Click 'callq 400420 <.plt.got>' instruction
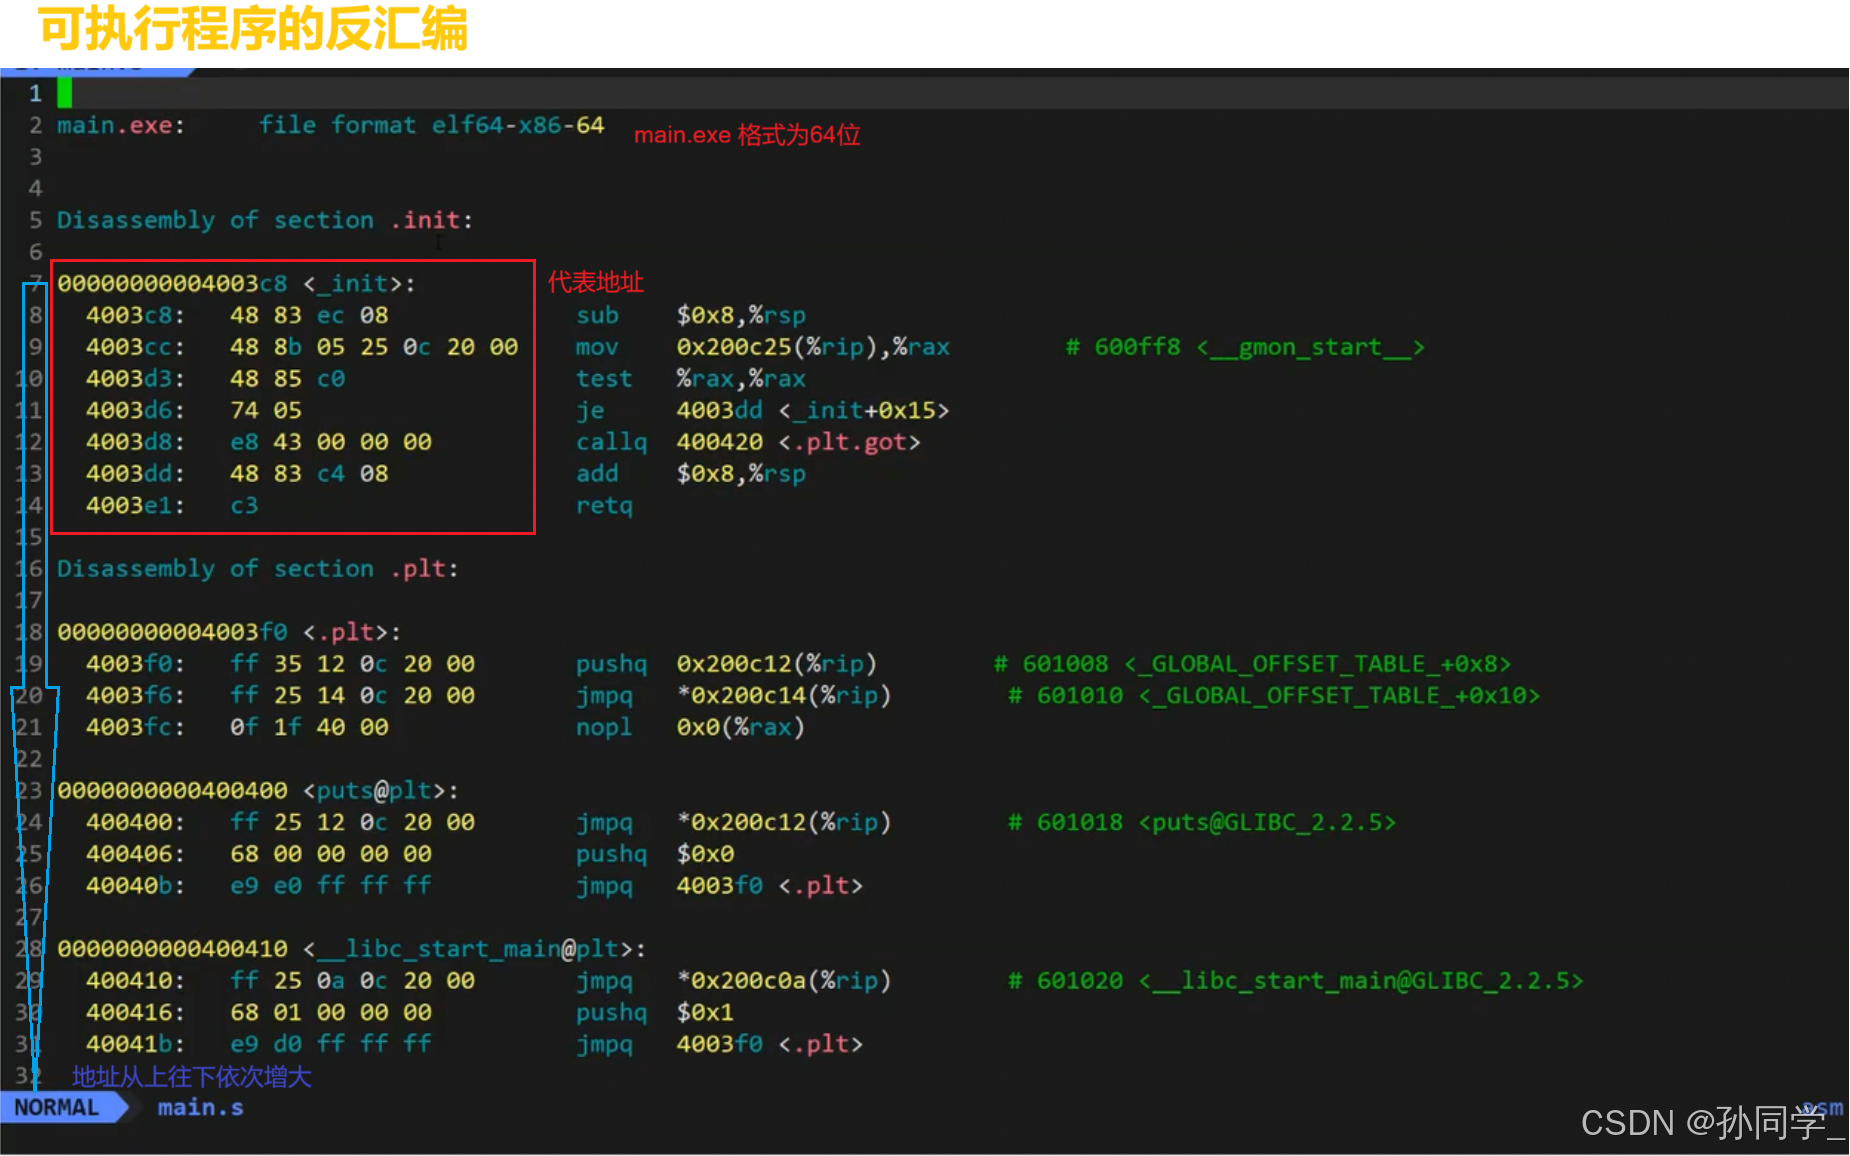Screen dimensions: 1850x1156 pos(748,442)
